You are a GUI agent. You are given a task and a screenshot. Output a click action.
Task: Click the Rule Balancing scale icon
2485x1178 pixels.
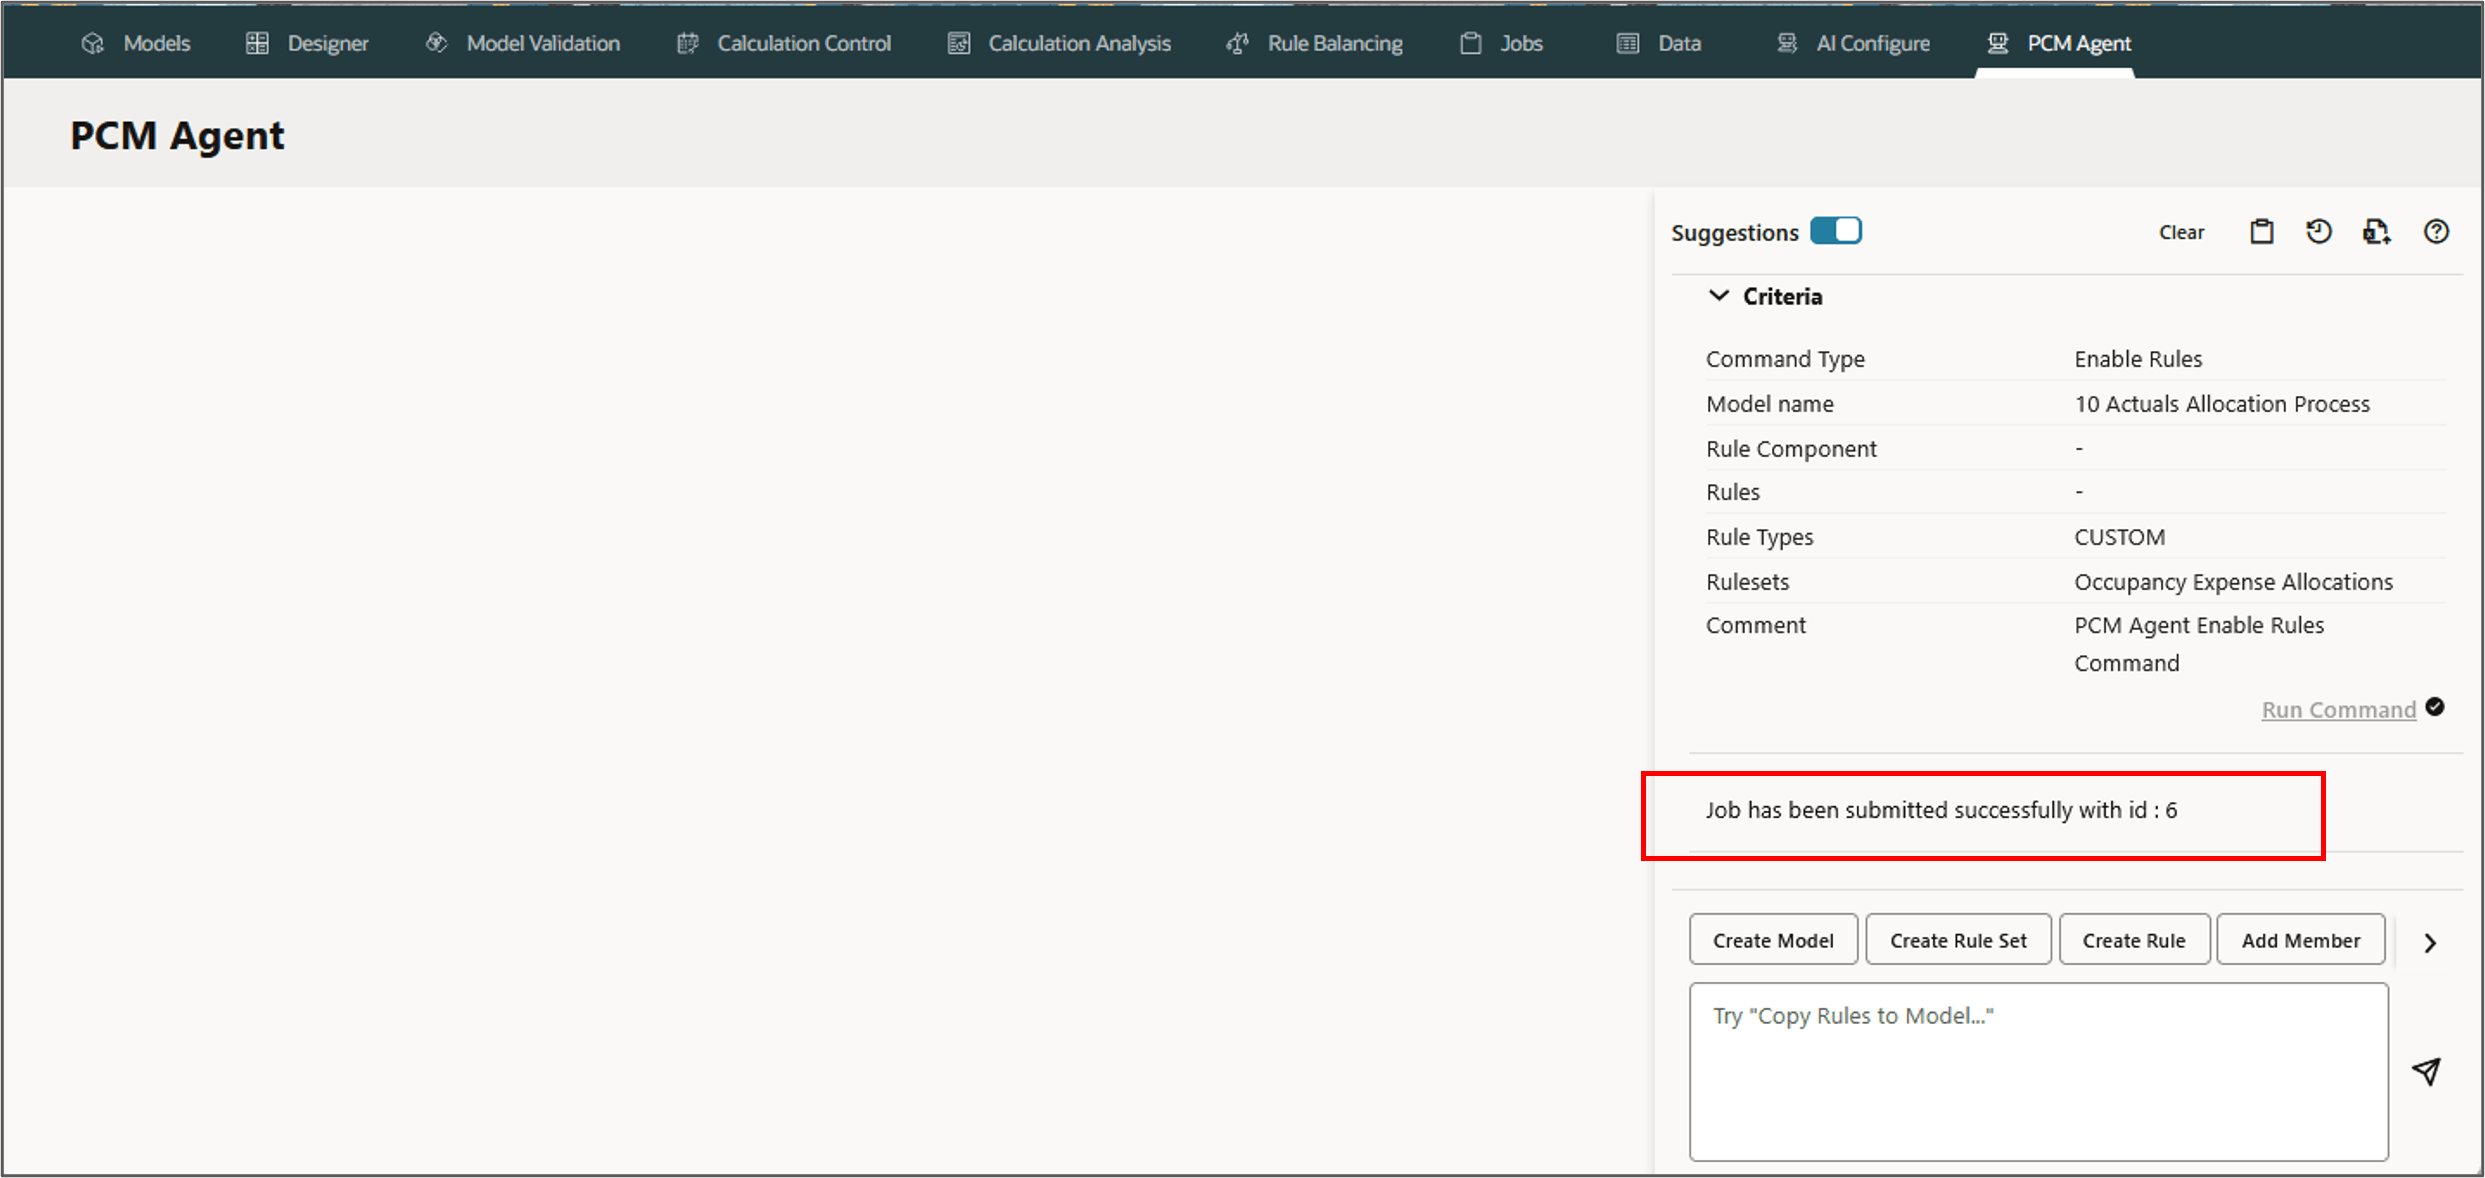click(x=1238, y=43)
